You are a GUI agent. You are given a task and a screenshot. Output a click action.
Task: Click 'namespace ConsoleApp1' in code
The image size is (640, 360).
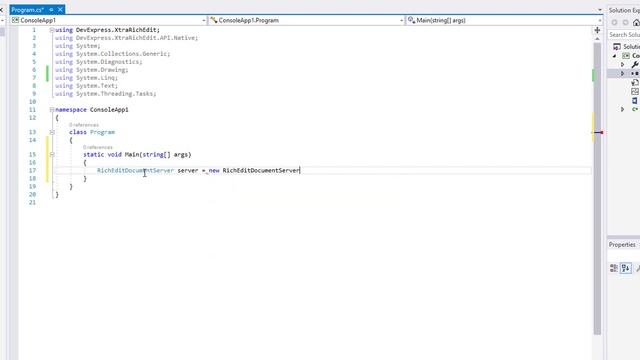tap(92, 110)
